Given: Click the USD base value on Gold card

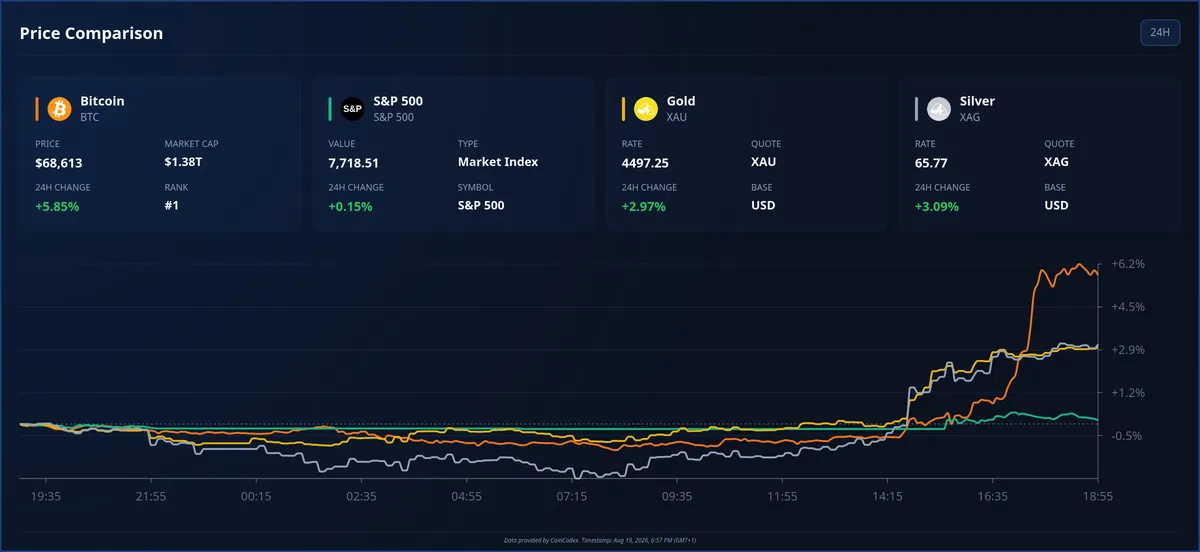Looking at the screenshot, I should [763, 206].
